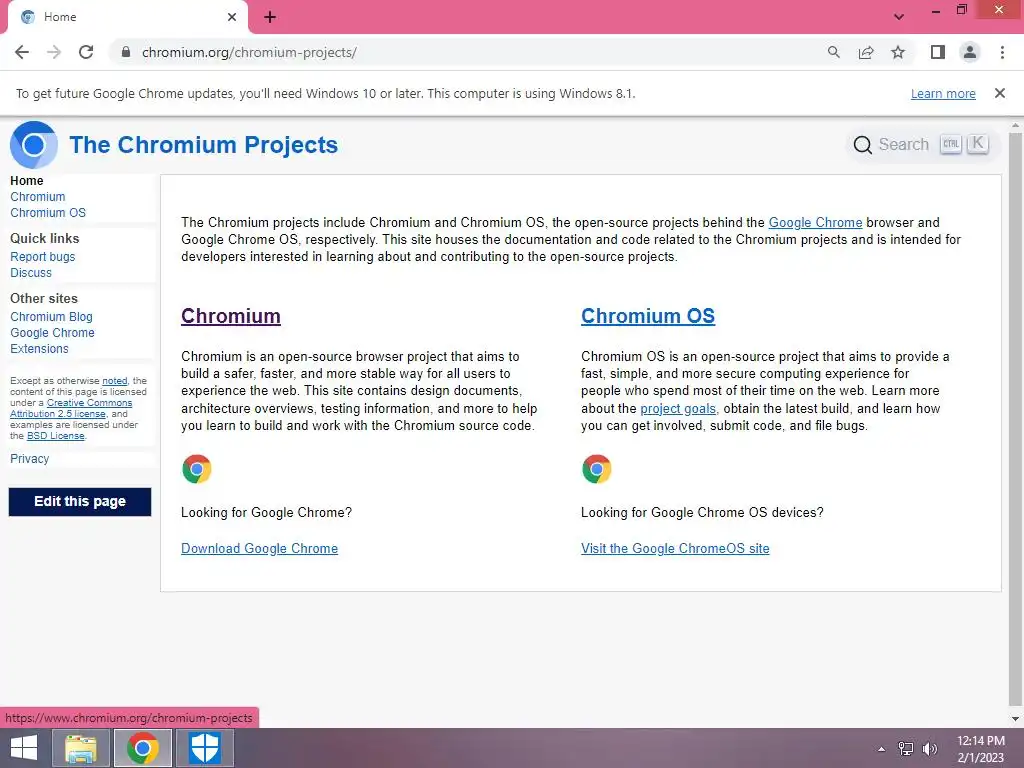Open Chrome's three-dot menu
This screenshot has width=1024, height=768.
pyautogui.click(x=1002, y=52)
